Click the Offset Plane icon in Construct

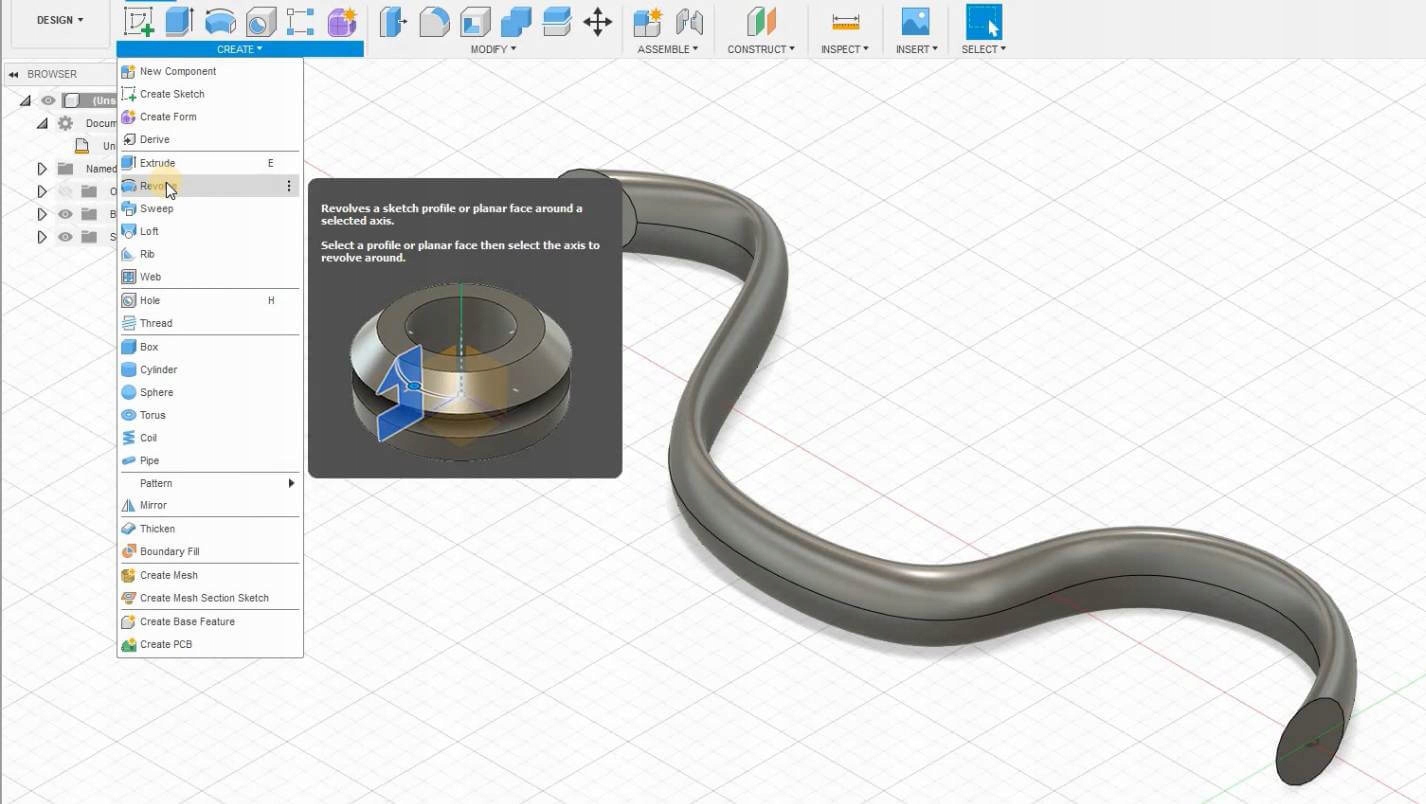coord(761,21)
